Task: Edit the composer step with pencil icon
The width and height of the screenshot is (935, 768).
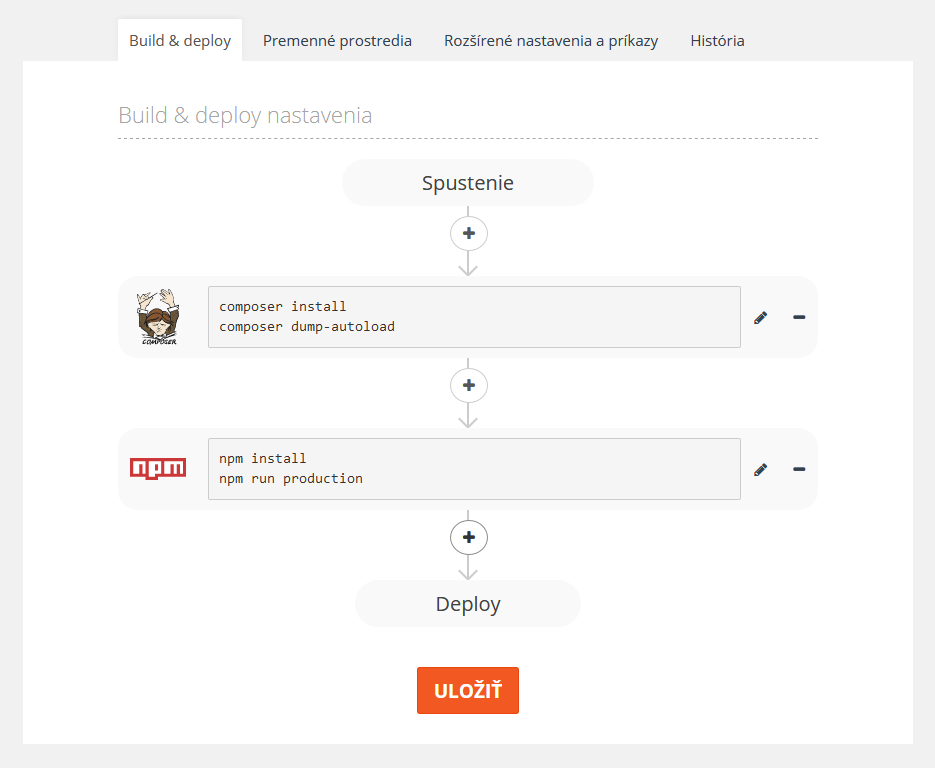Action: 761,317
